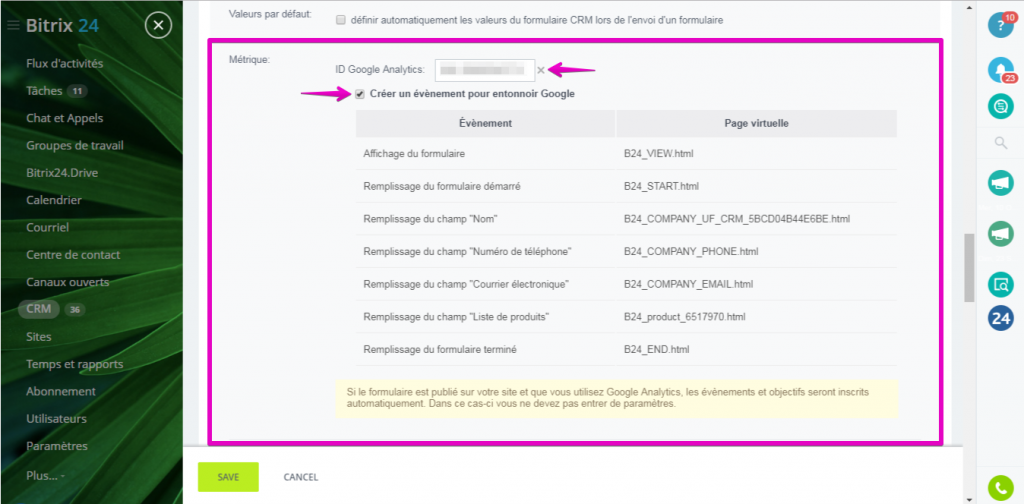Viewport: 1024px width, 504px height.
Task: Open Temps et rapports menu item
Action: coord(74,364)
